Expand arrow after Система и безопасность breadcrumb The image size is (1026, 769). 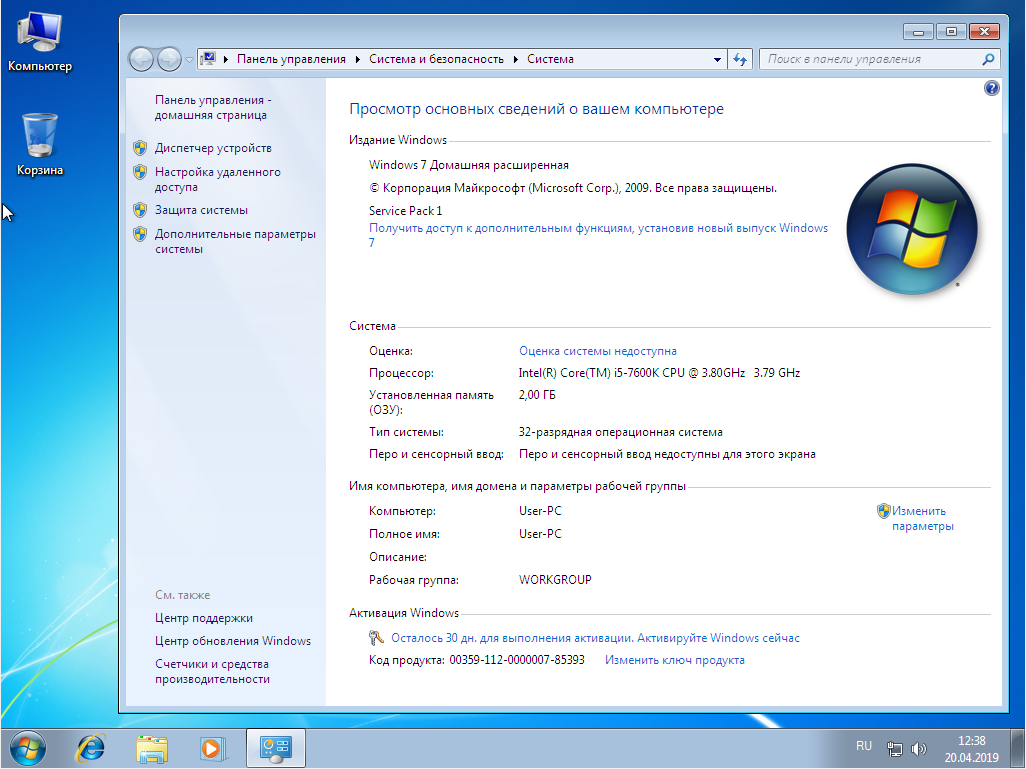(x=516, y=60)
